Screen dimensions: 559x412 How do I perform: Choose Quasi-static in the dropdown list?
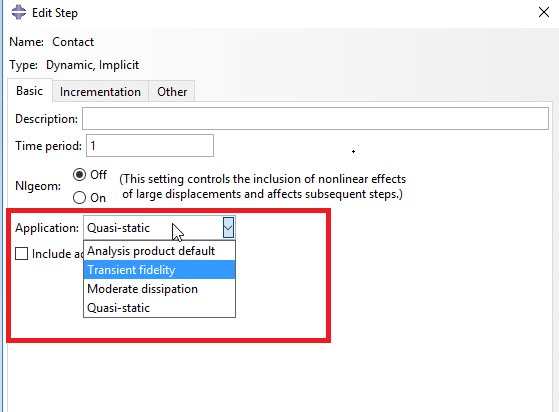coord(159,308)
